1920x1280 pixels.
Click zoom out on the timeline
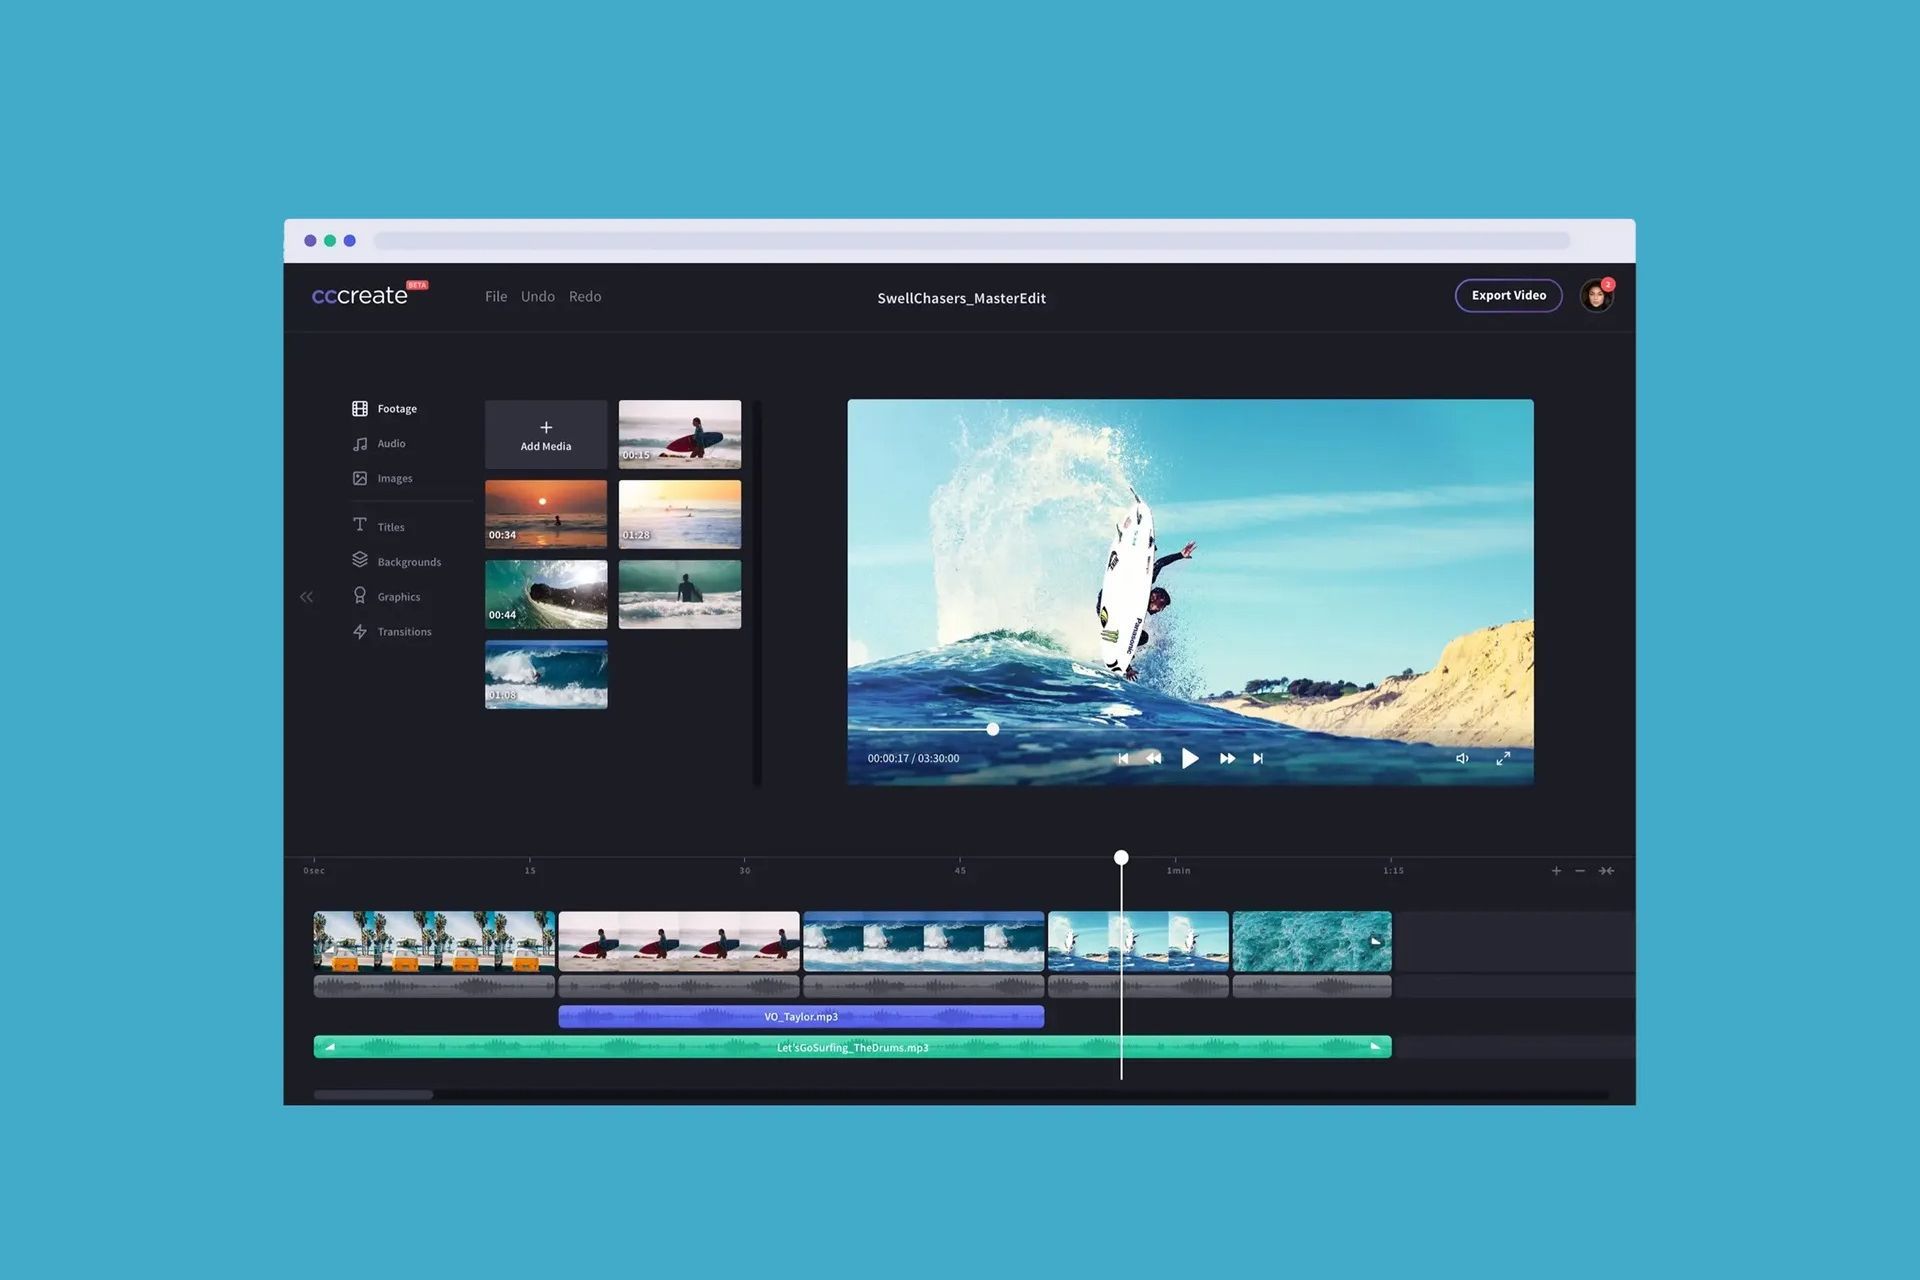click(x=1581, y=870)
